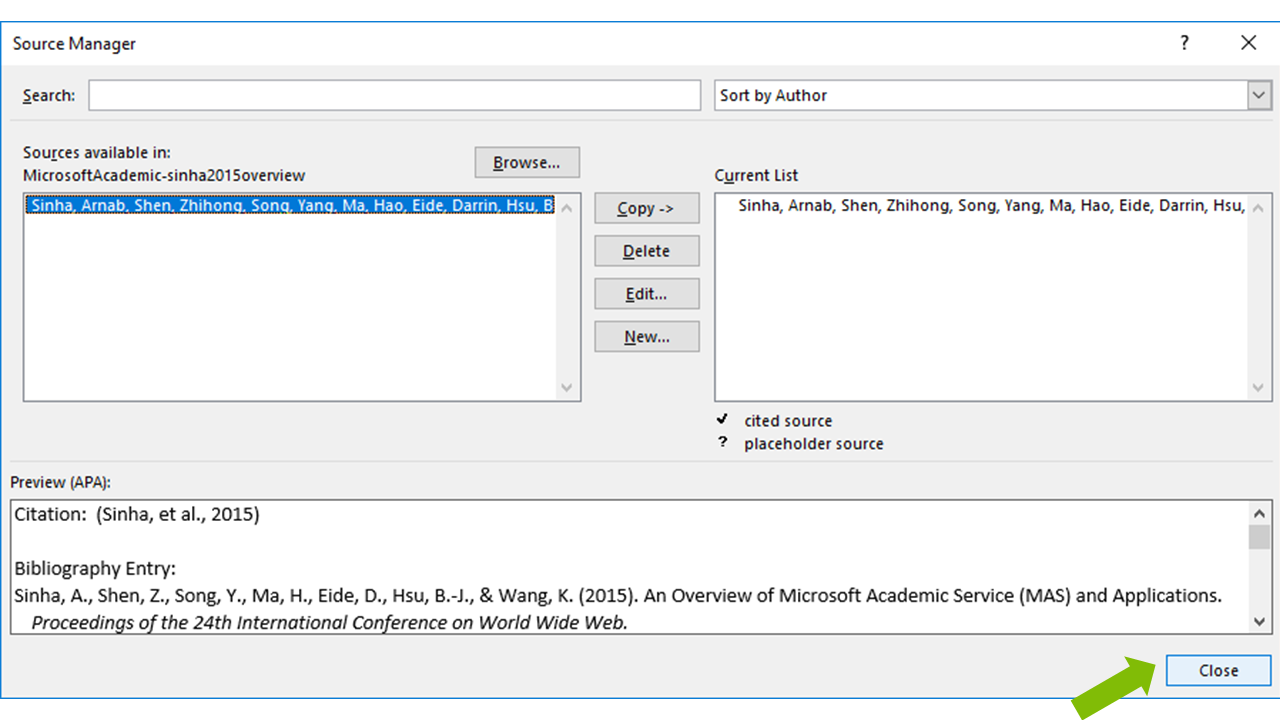Click the Delete button
The height and width of the screenshot is (720, 1280).
click(646, 251)
